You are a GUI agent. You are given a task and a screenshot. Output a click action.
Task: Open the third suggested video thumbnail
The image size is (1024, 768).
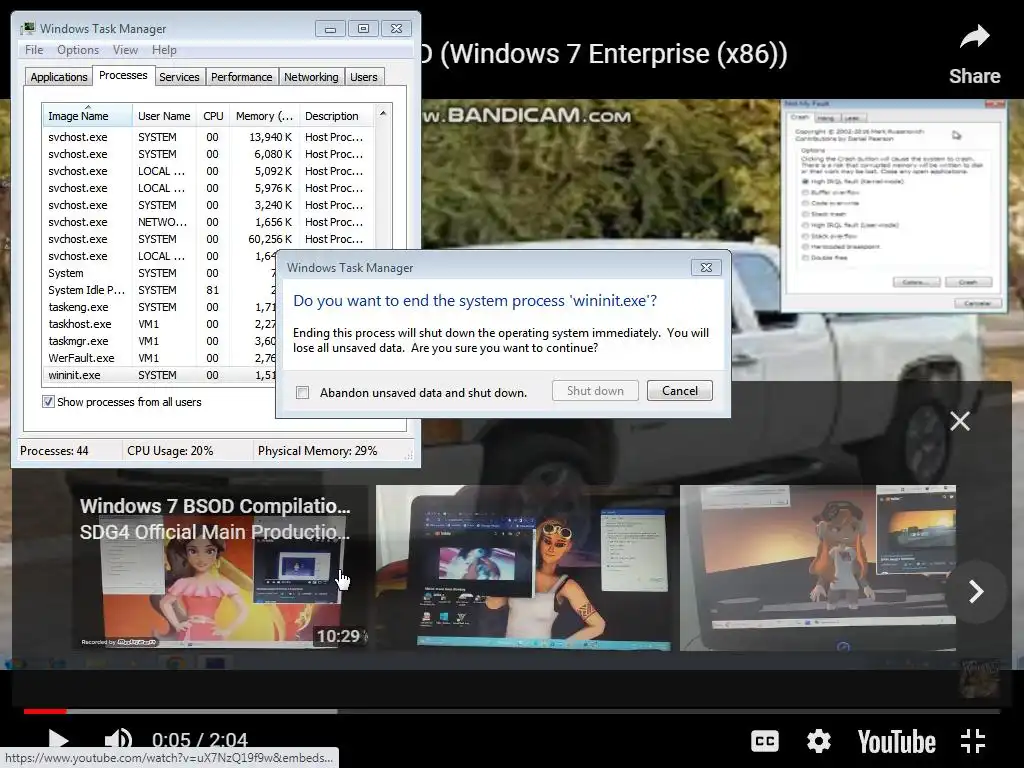click(818, 568)
